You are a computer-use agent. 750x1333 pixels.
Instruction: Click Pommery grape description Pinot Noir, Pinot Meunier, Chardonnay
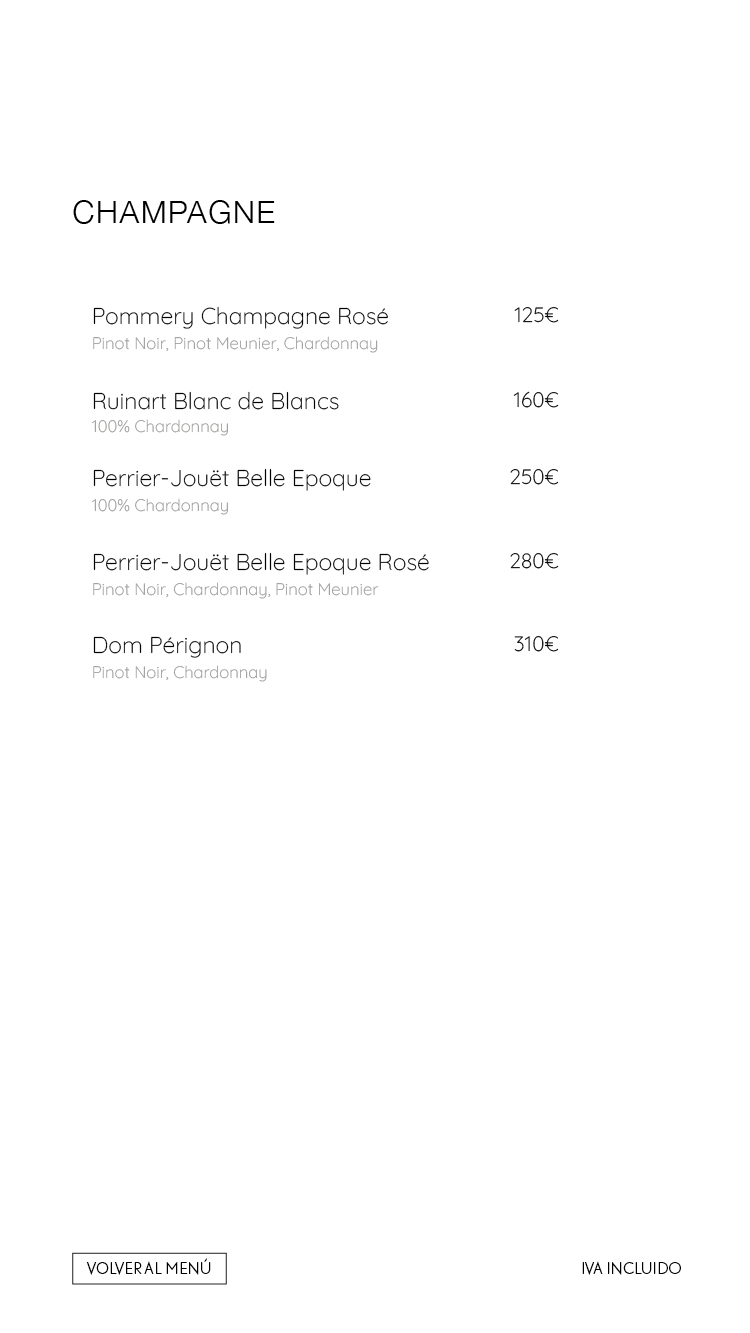235,343
